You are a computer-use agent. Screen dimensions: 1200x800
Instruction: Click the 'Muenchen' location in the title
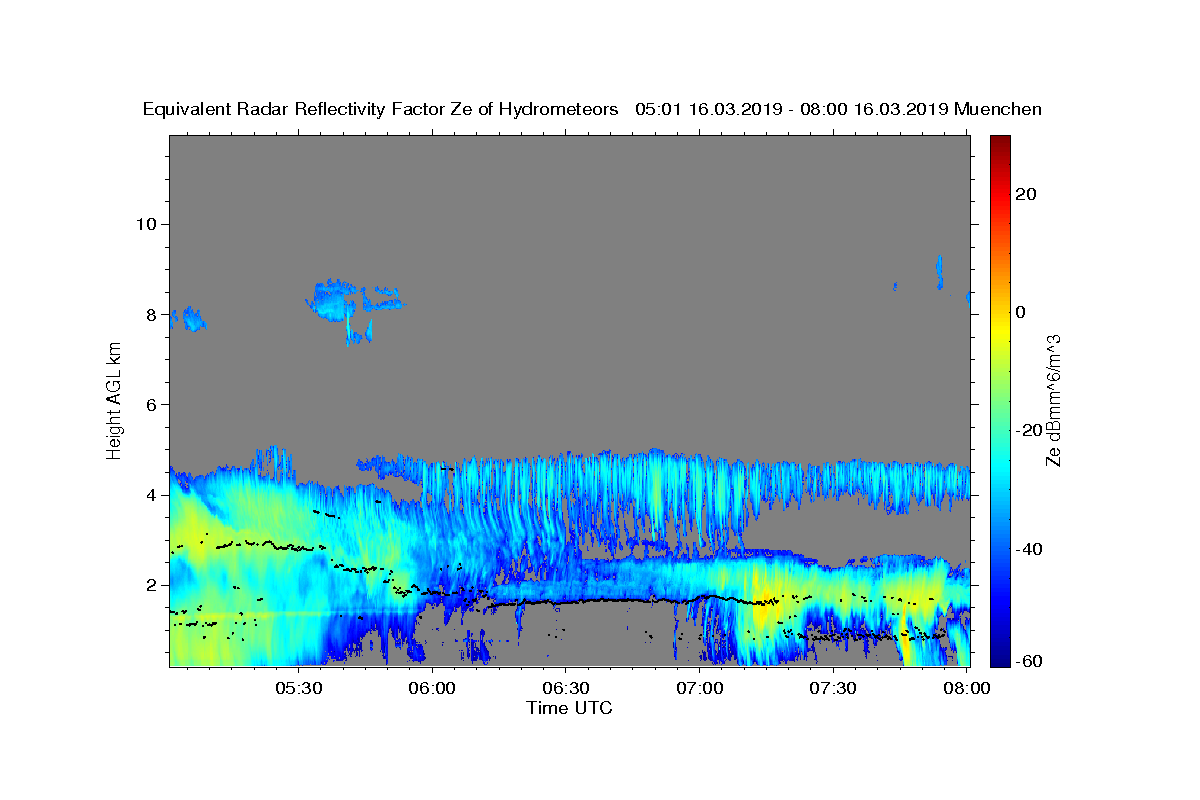pos(998,109)
